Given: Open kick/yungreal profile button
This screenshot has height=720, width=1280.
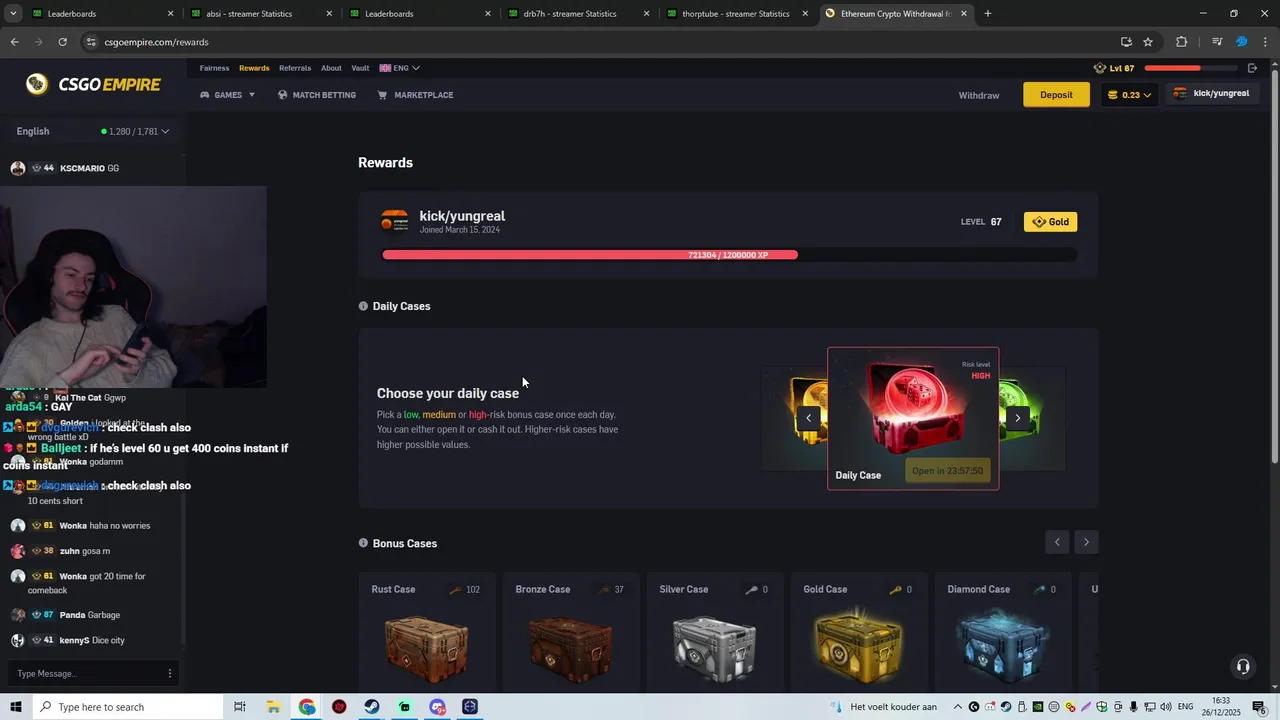Looking at the screenshot, I should click(1211, 93).
